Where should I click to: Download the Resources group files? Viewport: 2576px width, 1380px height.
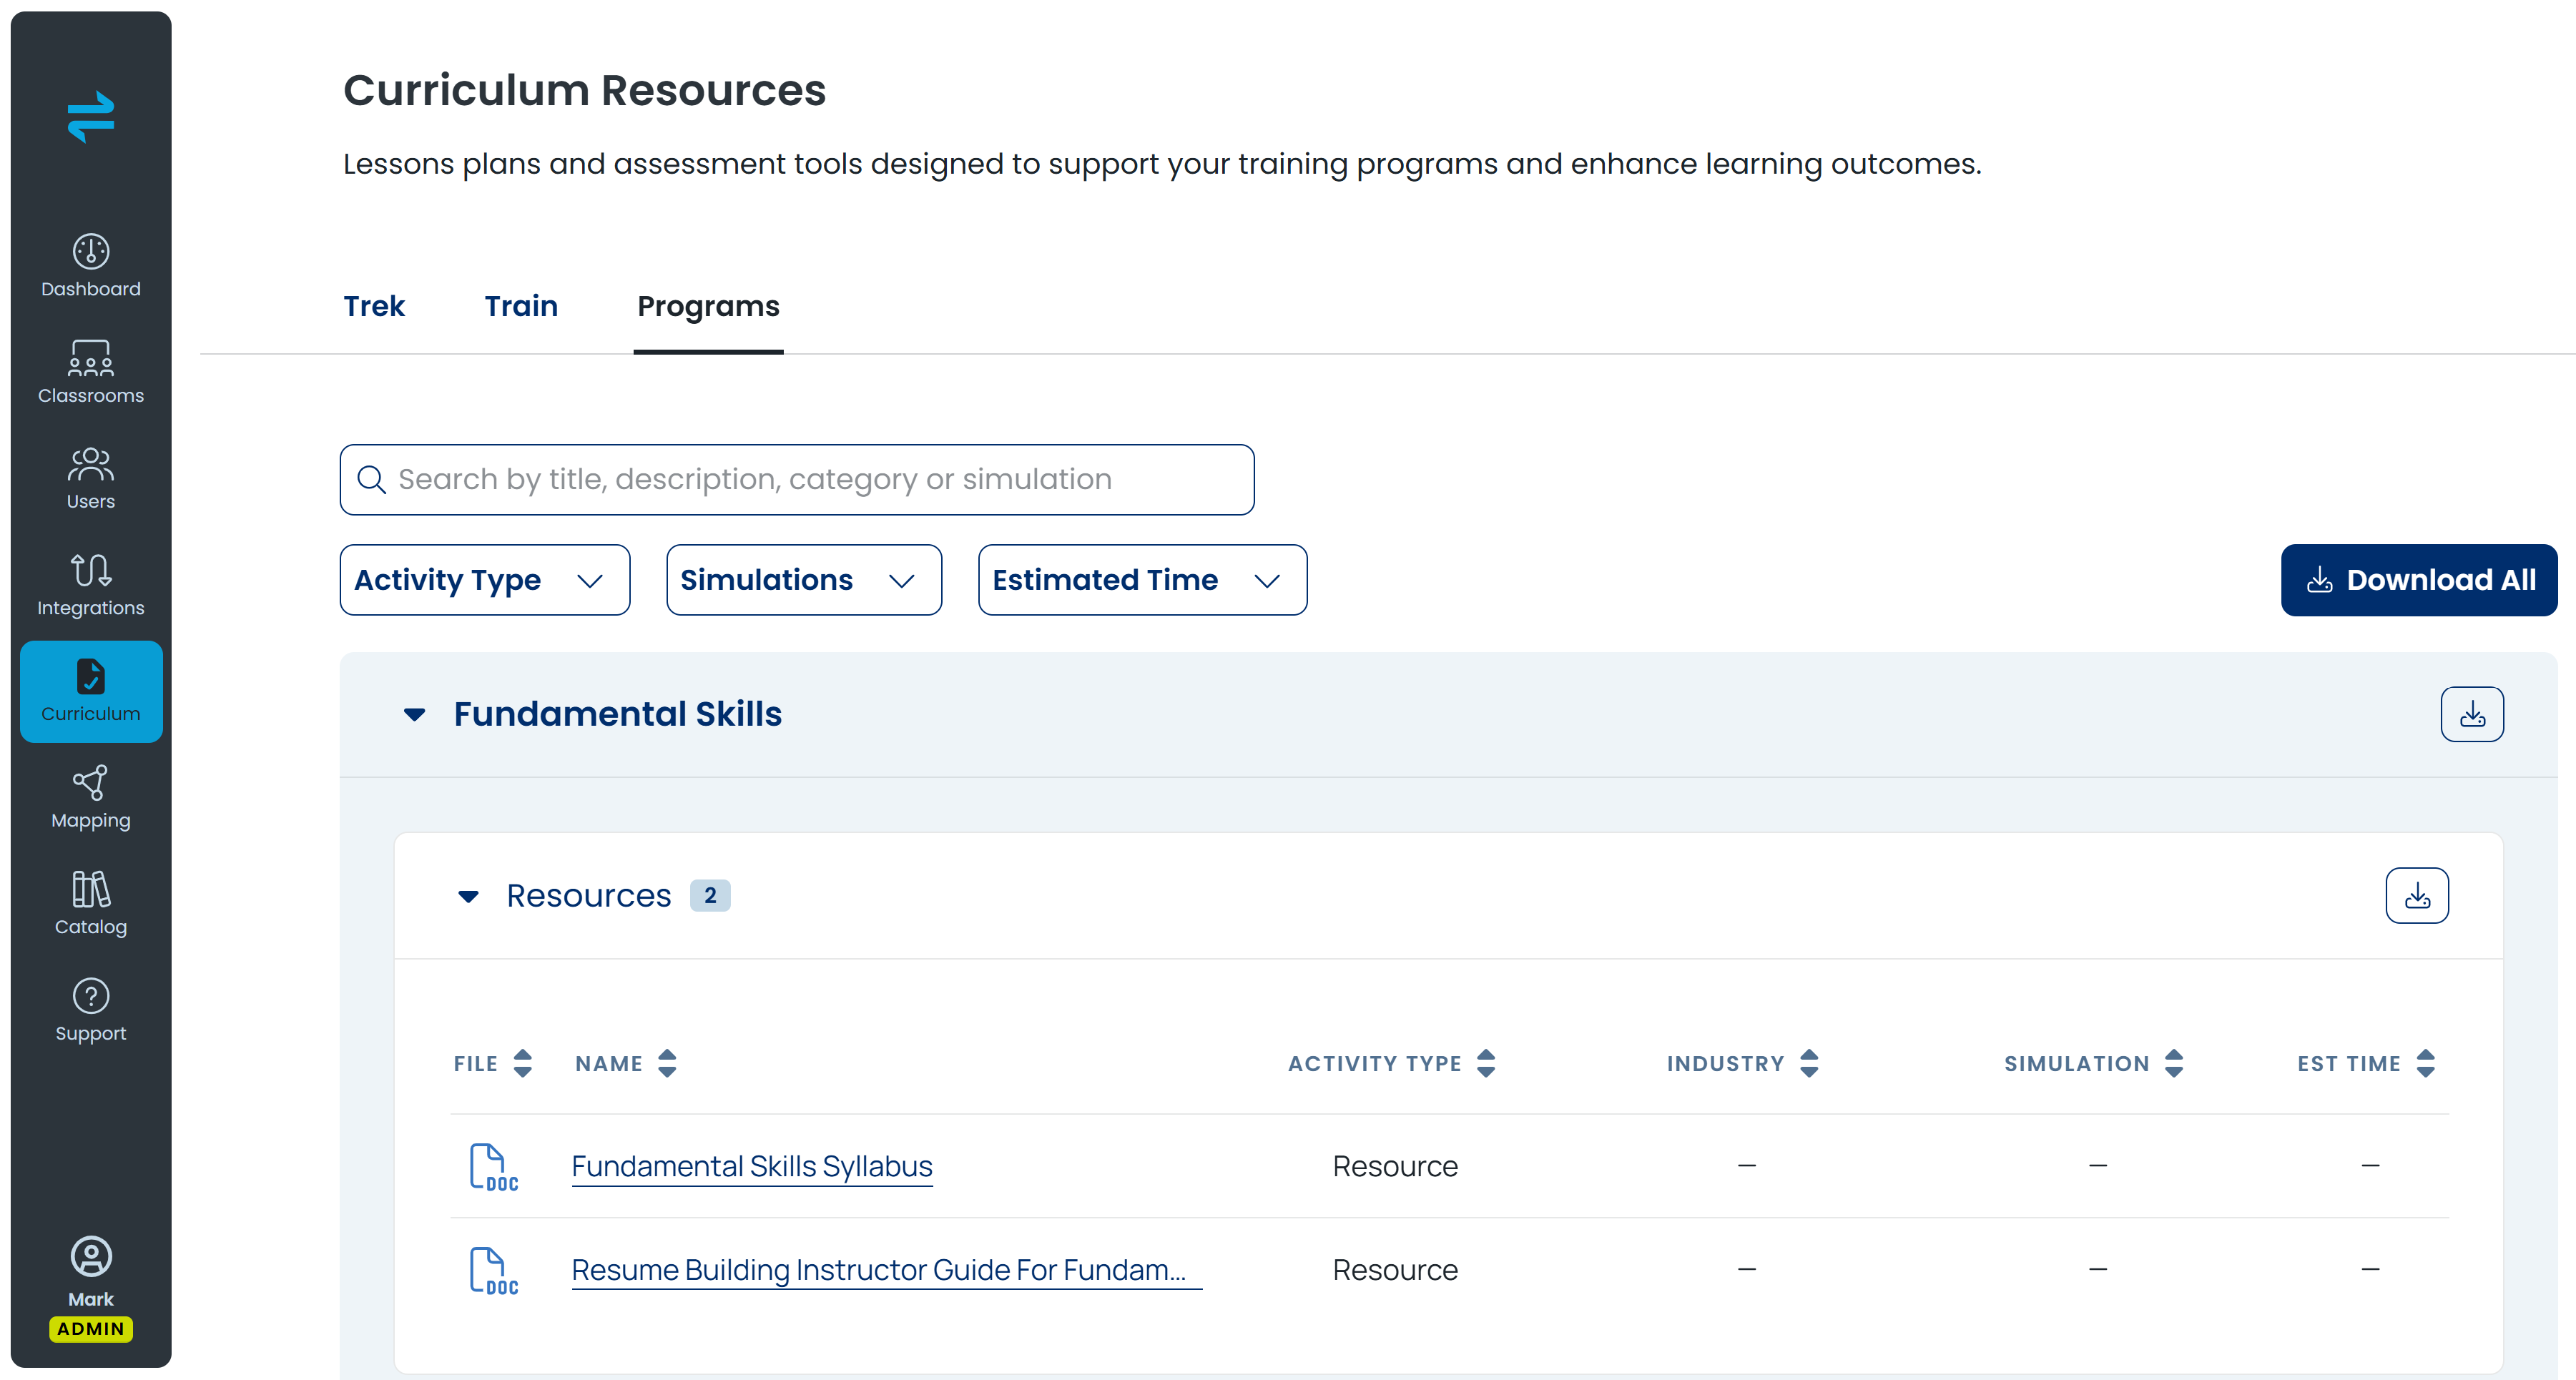2417,895
